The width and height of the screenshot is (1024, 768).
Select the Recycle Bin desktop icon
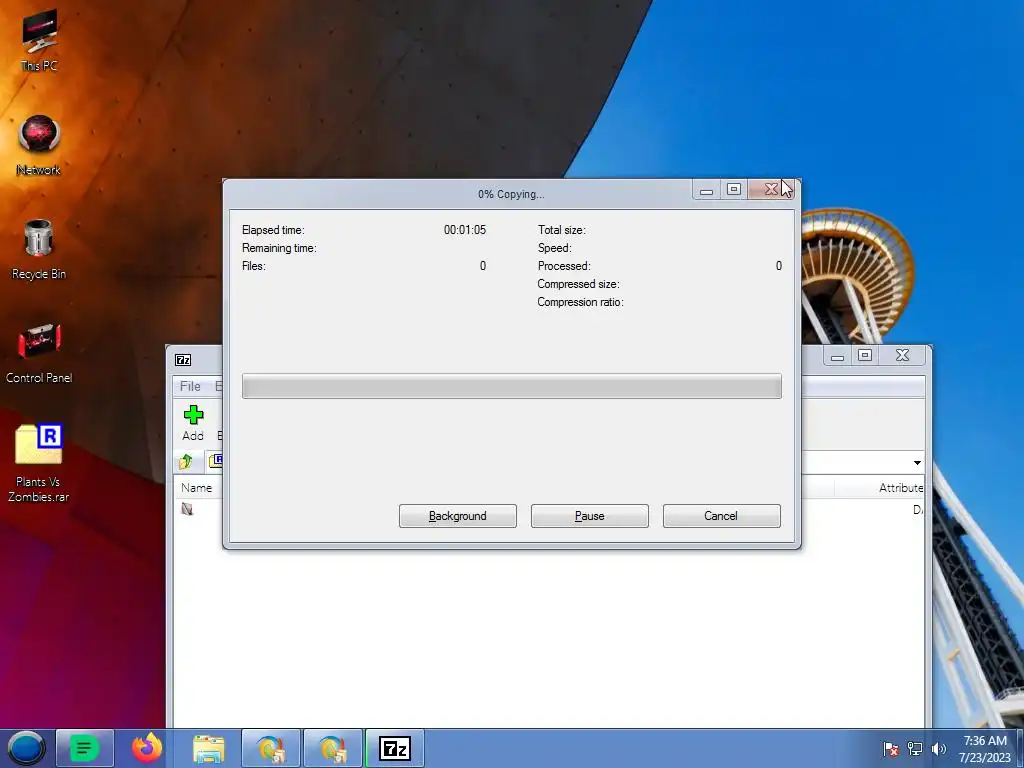click(39, 249)
